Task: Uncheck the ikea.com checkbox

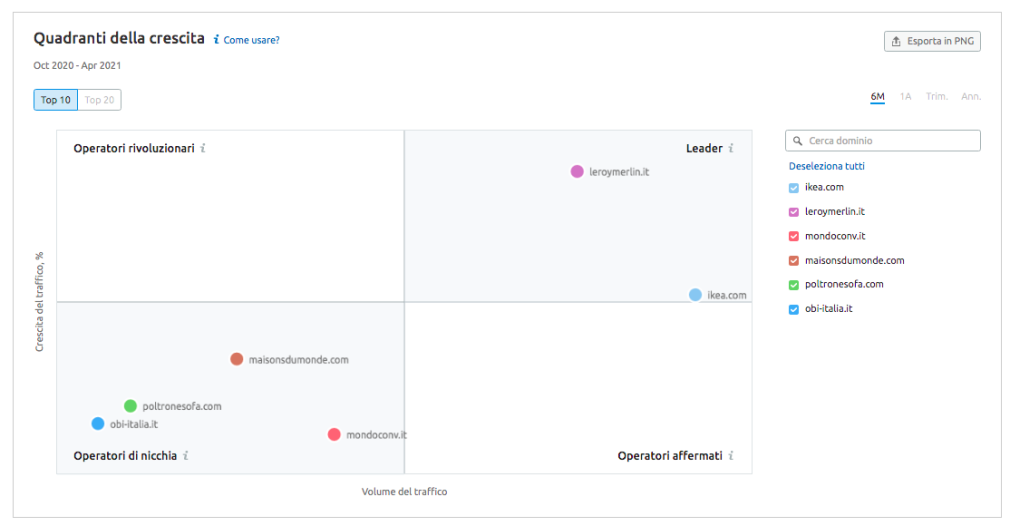Action: [794, 188]
